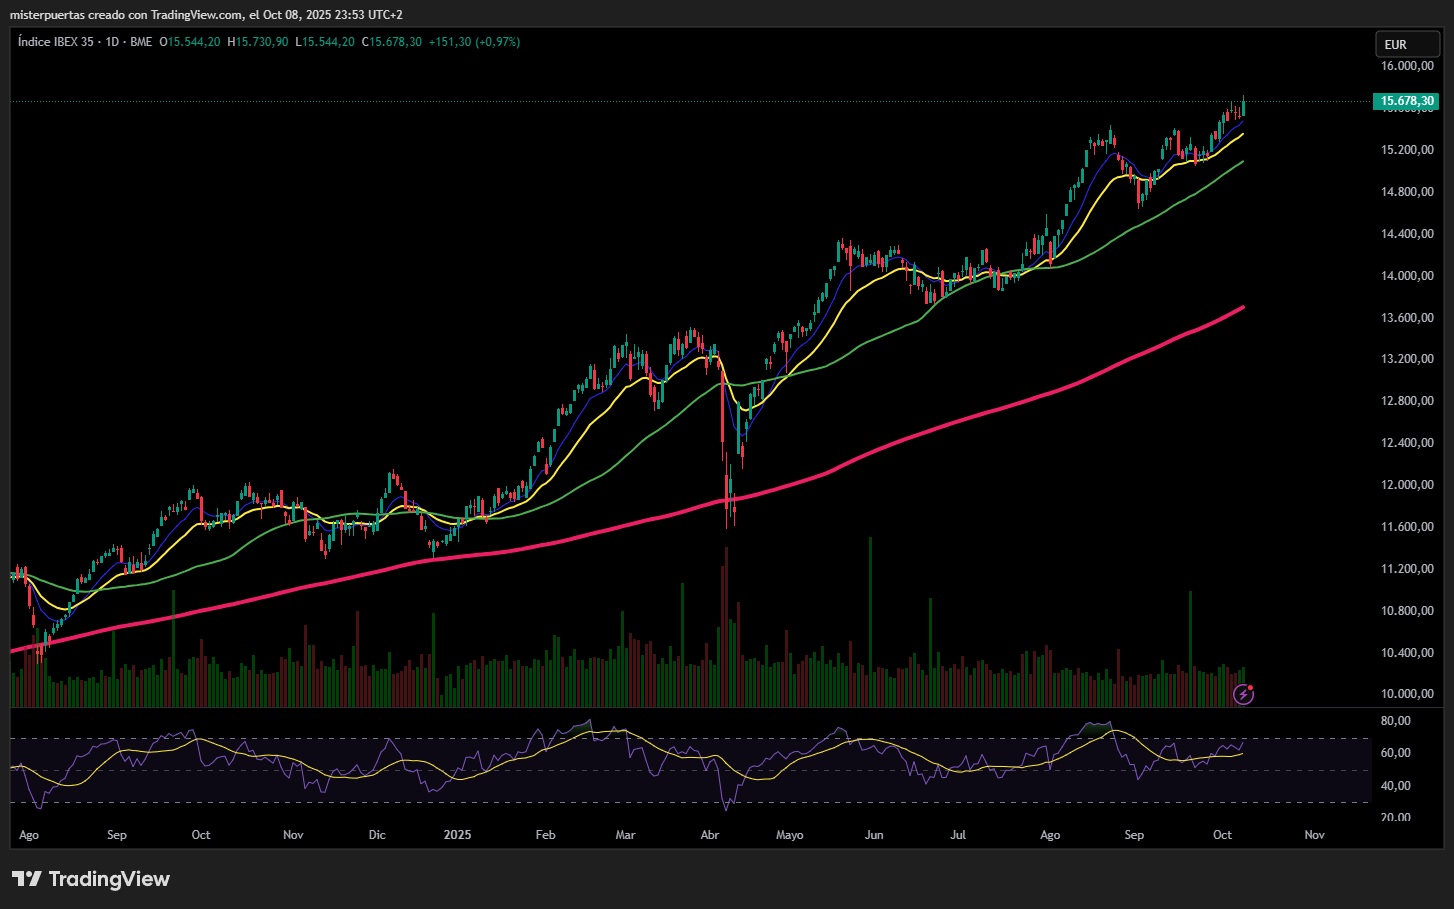This screenshot has width=1454, height=909.
Task: Click the Mar label on time axis
Action: tap(625, 835)
